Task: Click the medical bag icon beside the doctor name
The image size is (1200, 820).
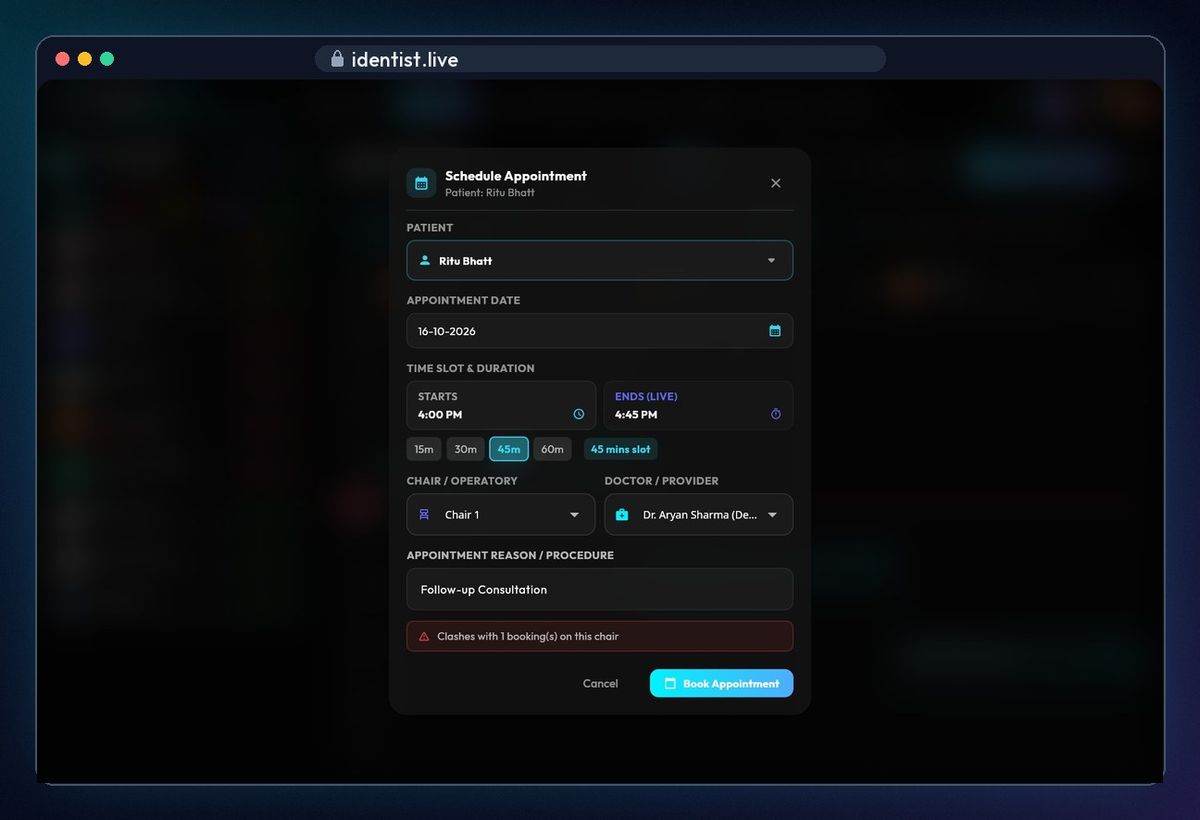Action: click(x=622, y=515)
